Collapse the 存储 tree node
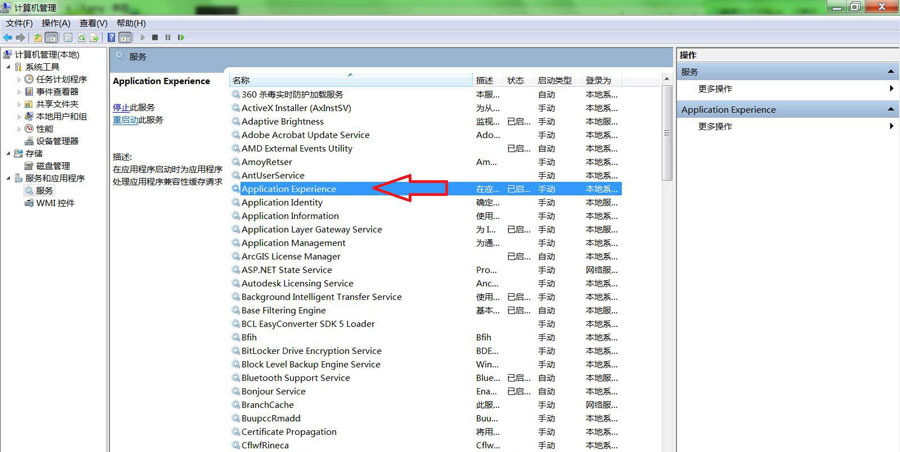 tap(9, 153)
